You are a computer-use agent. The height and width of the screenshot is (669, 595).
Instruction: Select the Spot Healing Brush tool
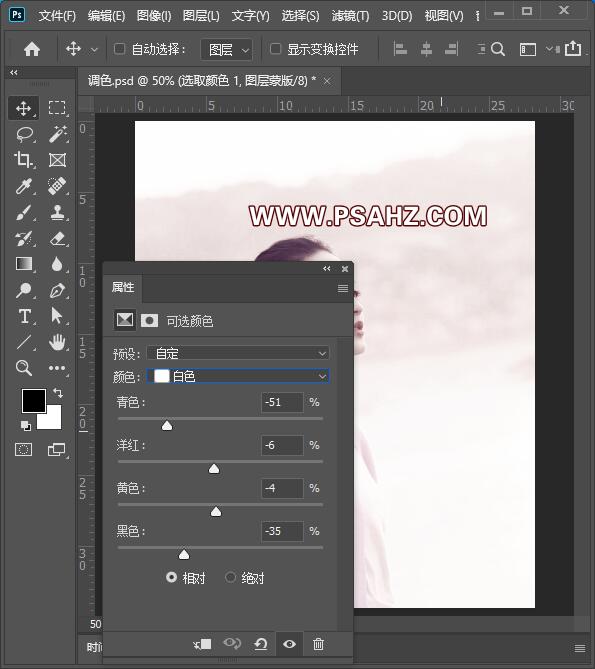coord(57,186)
